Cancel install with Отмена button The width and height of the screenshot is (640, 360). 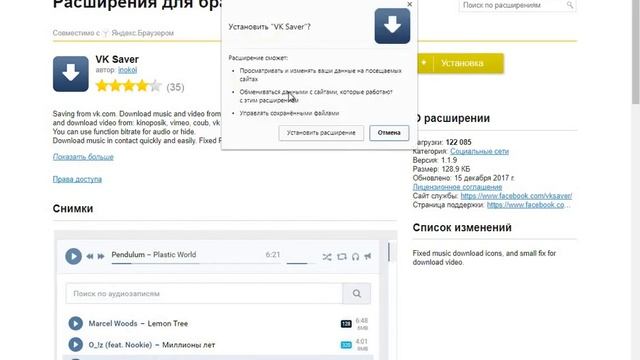pyautogui.click(x=389, y=133)
